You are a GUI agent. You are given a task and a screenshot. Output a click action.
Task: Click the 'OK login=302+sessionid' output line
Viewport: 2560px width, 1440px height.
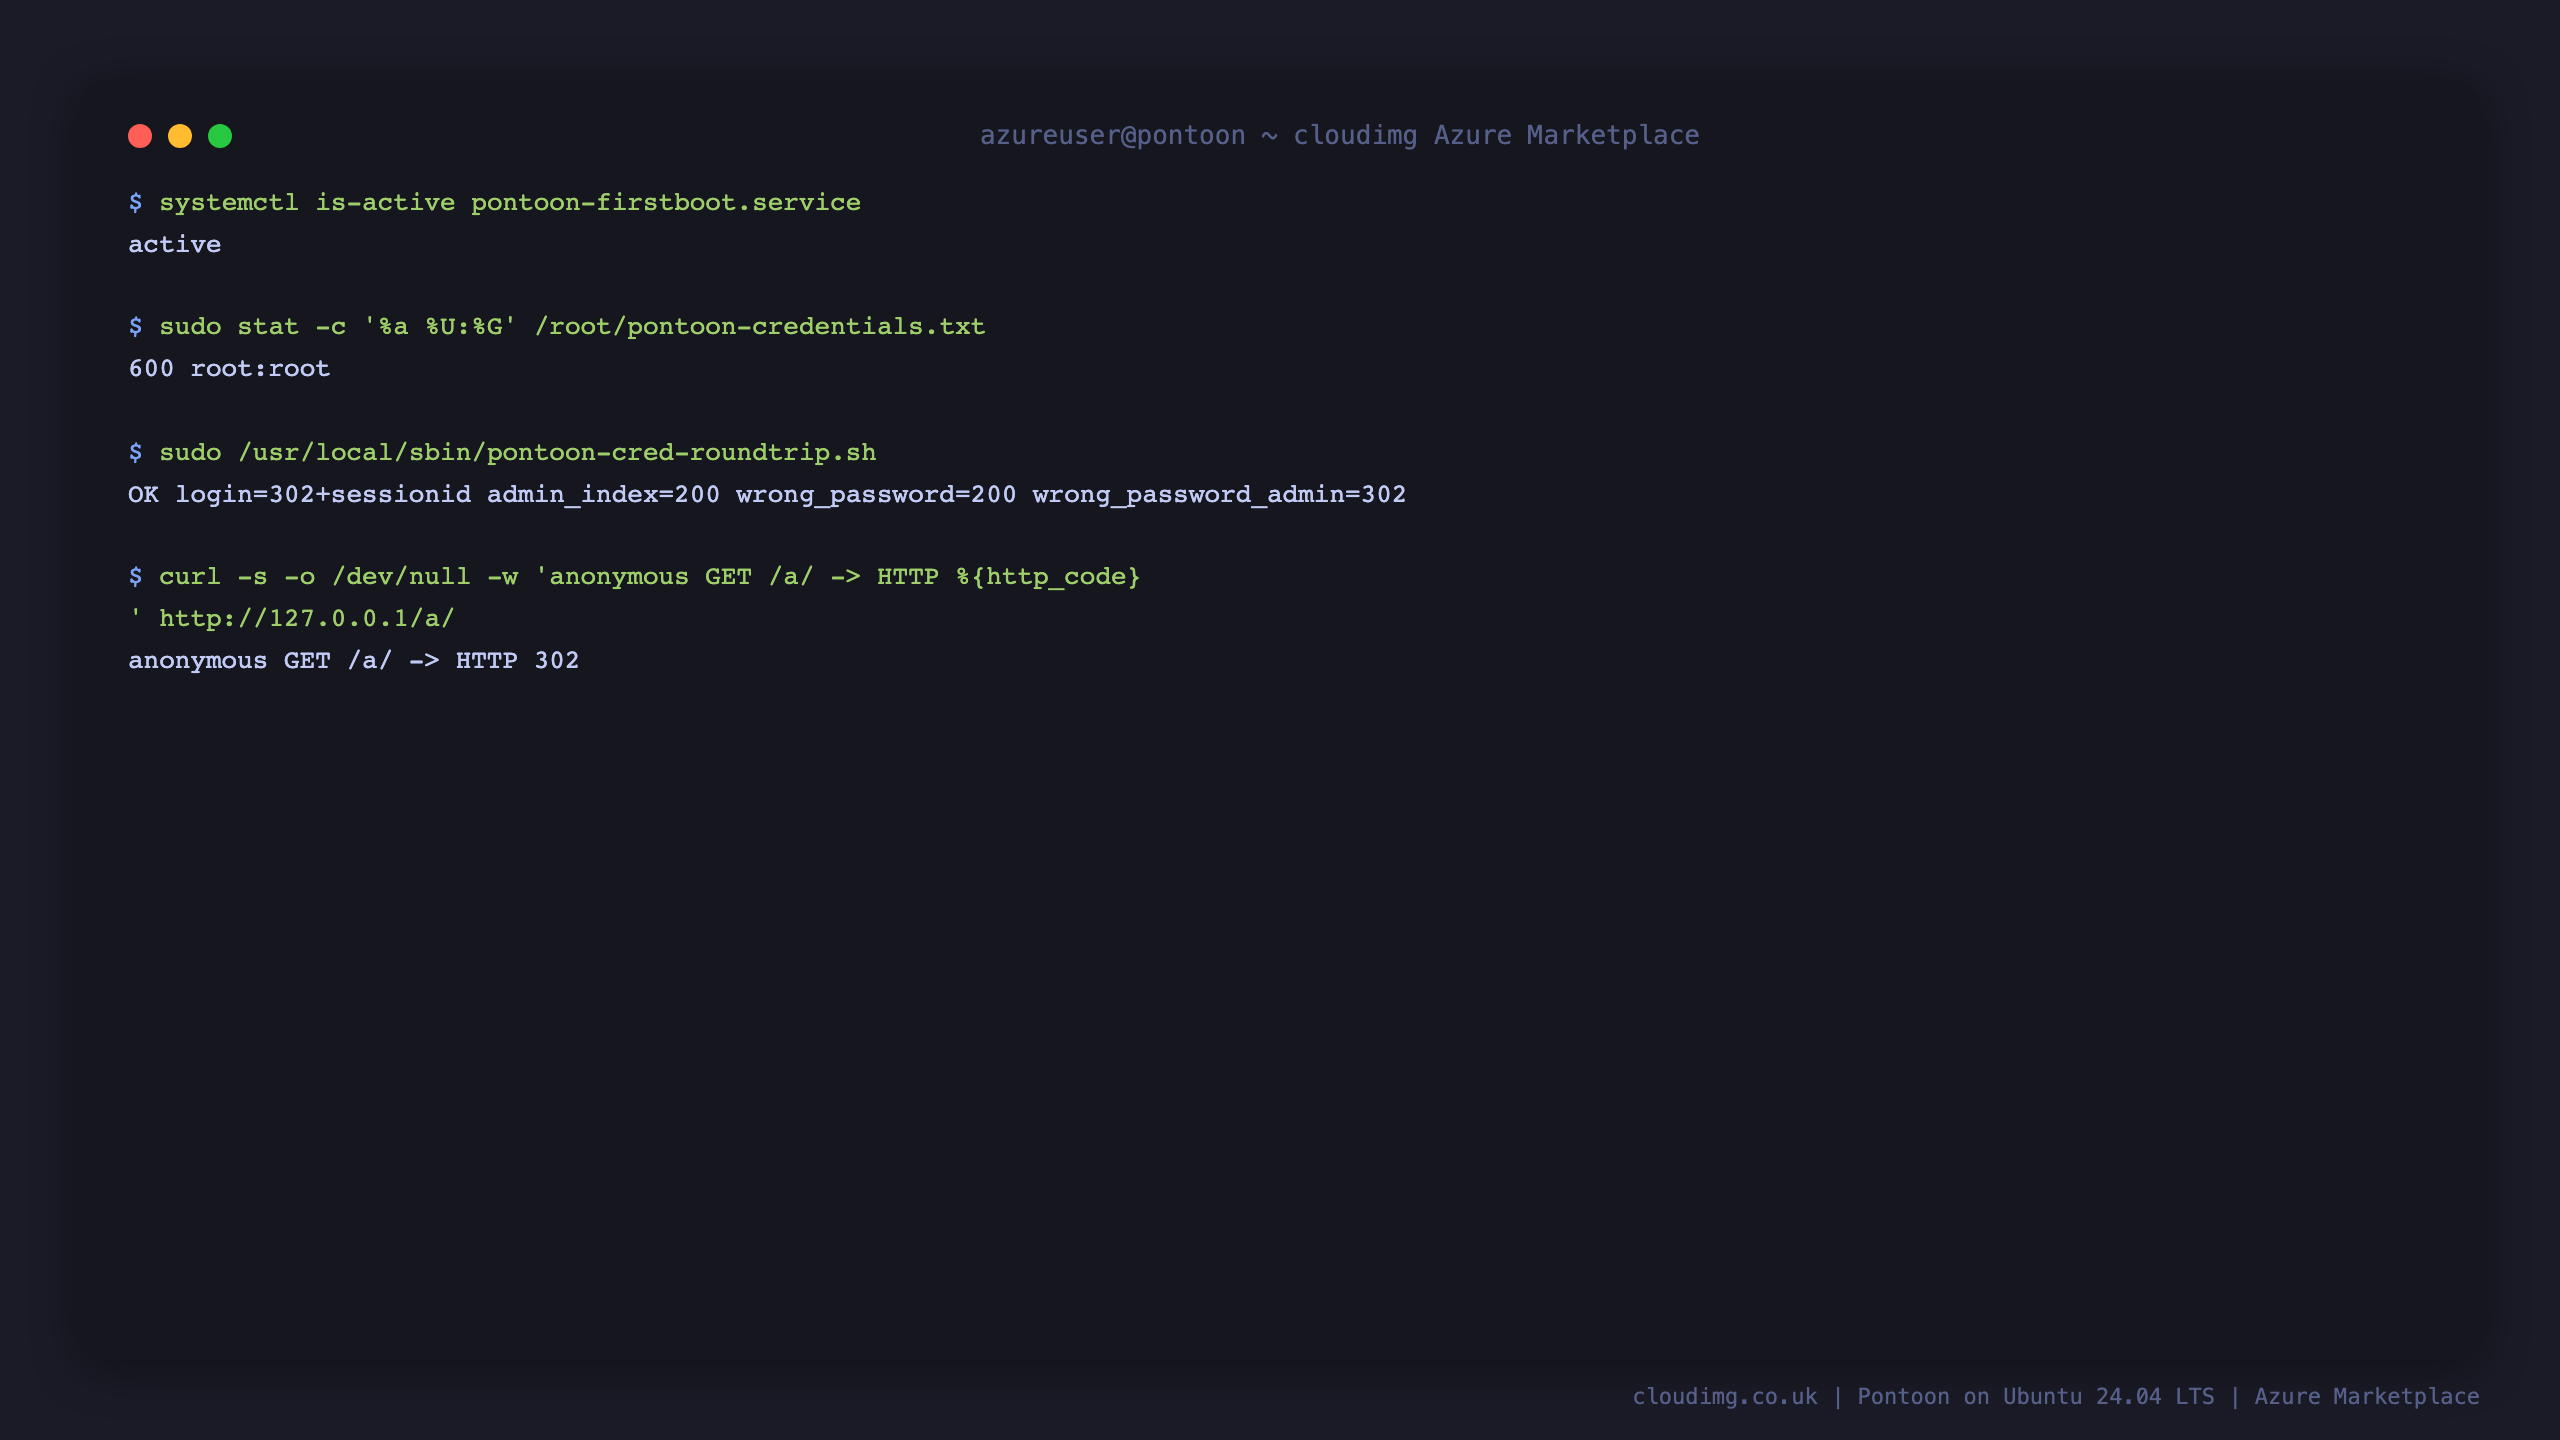[x=767, y=494]
